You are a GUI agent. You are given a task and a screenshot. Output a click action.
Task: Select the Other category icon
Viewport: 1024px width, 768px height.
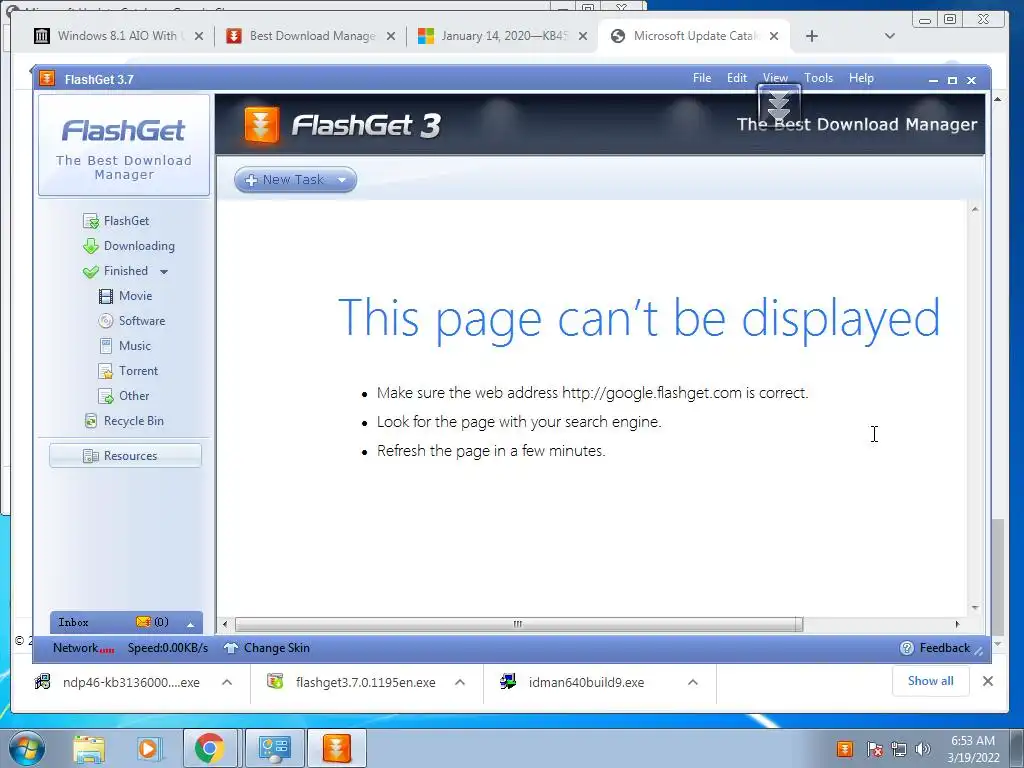pyautogui.click(x=106, y=396)
